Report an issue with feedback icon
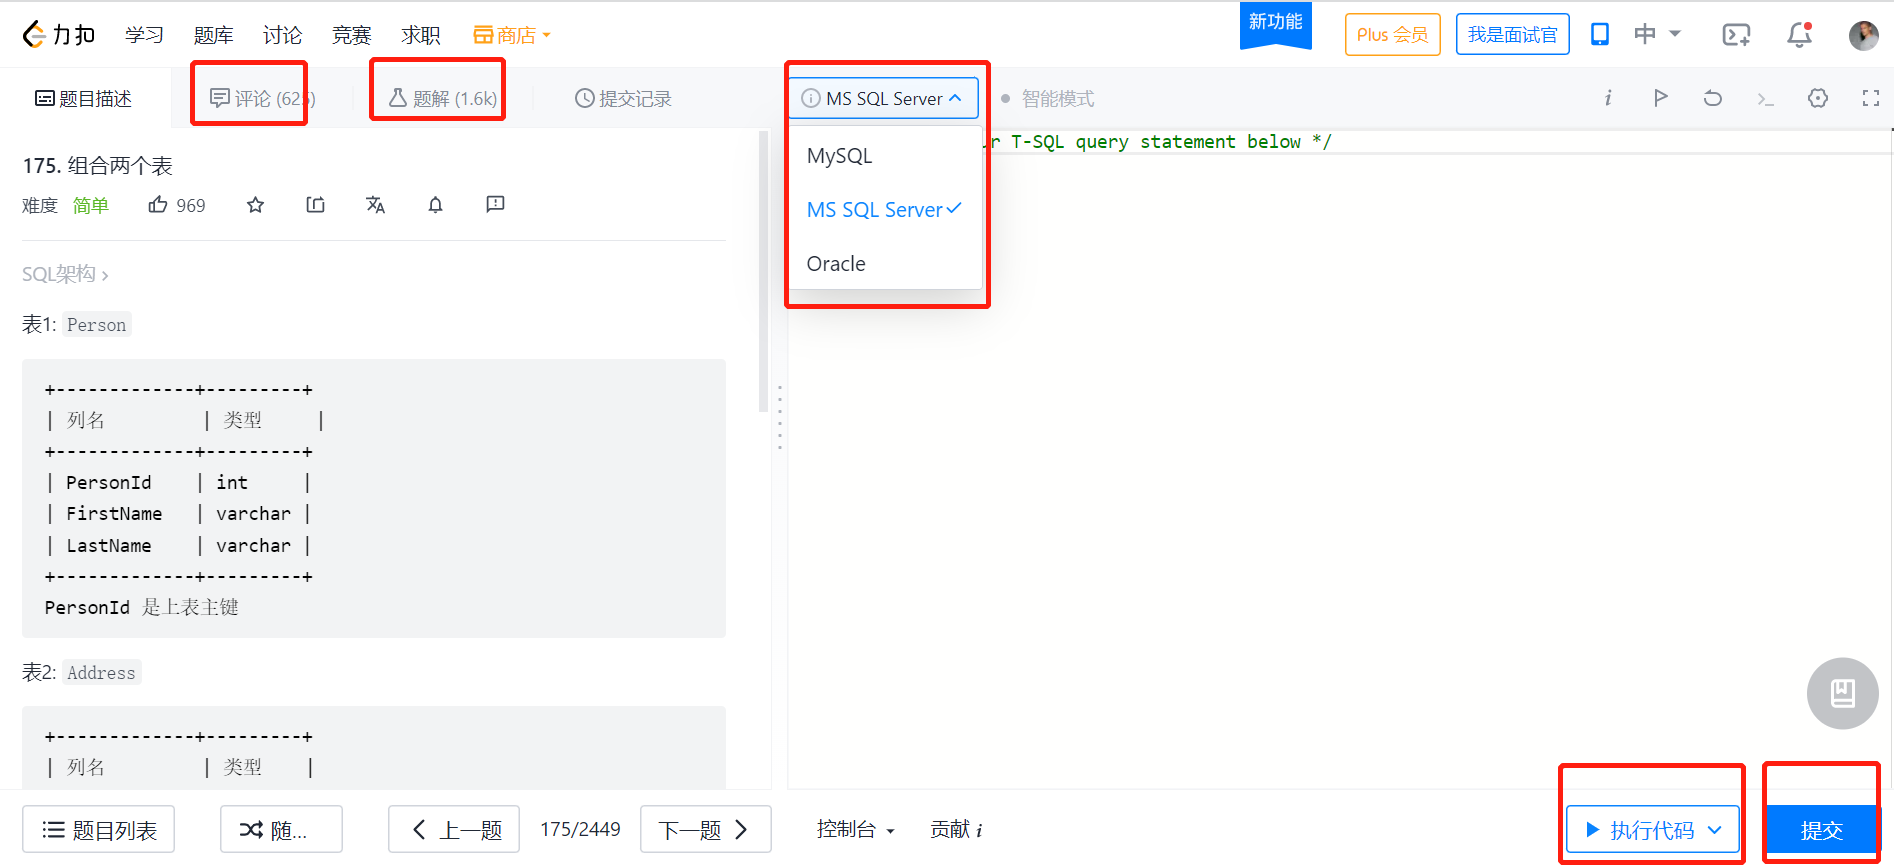The height and width of the screenshot is (866, 1894). [495, 204]
